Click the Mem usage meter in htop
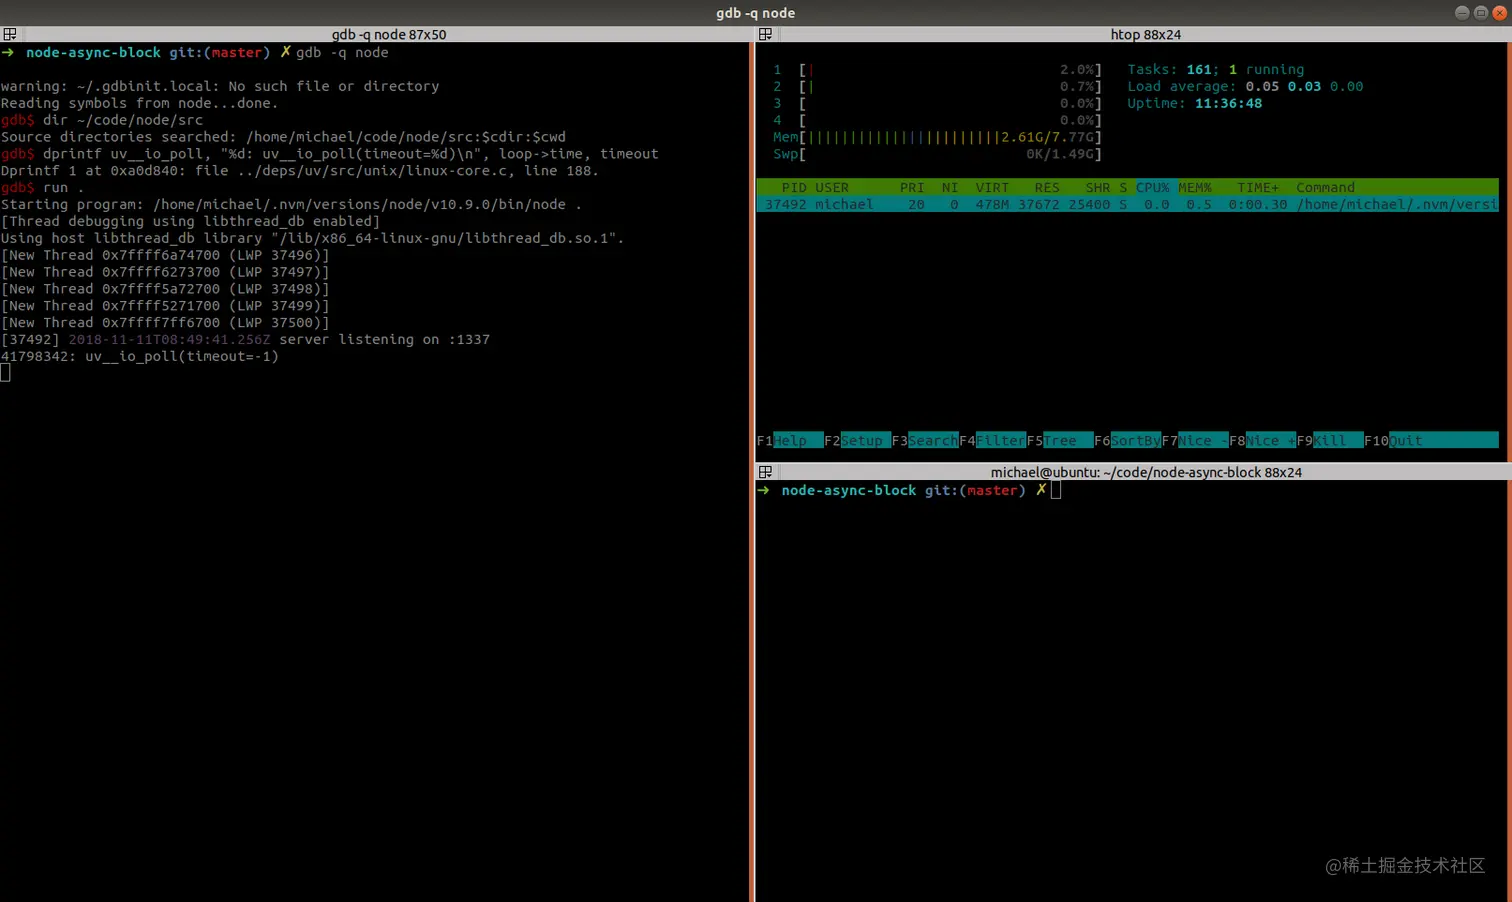Screen dimensions: 1512x902 click(937, 137)
